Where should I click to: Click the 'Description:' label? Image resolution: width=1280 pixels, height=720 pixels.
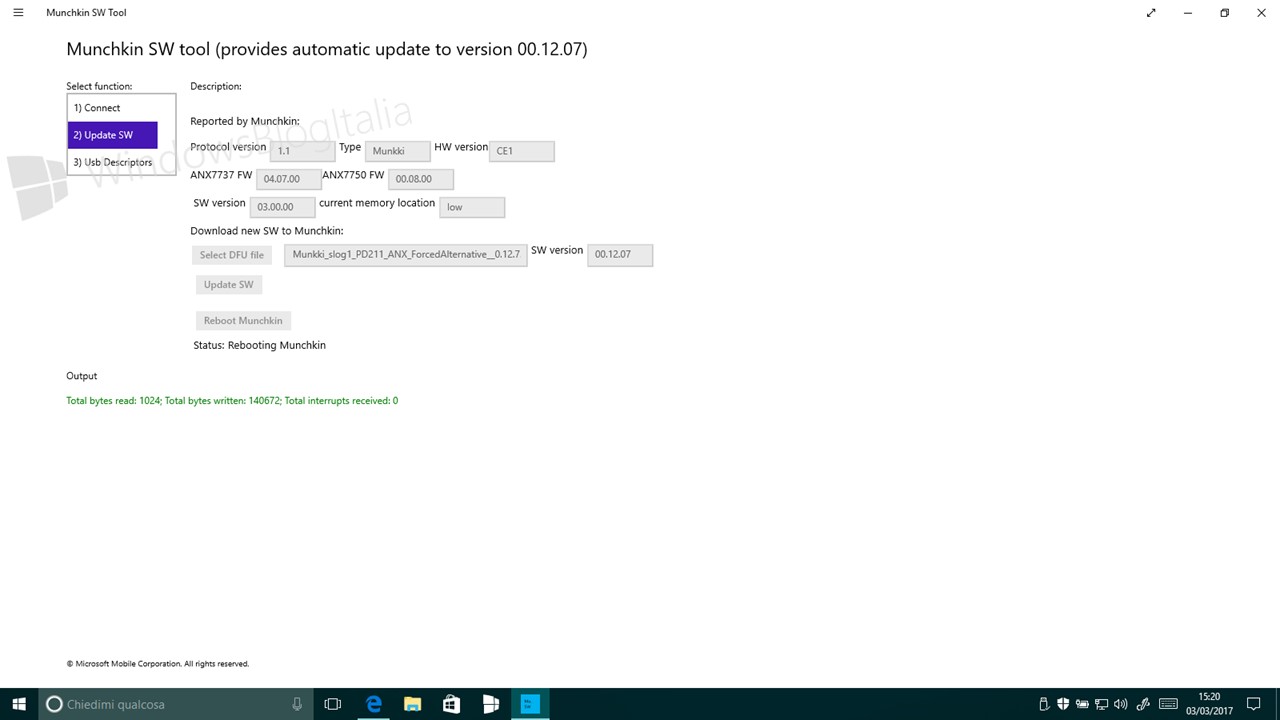pos(216,86)
